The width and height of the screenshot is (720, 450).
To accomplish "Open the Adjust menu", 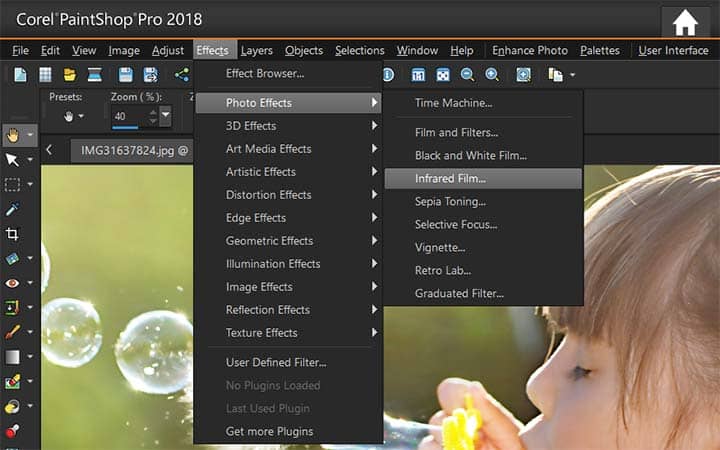I will click(168, 51).
